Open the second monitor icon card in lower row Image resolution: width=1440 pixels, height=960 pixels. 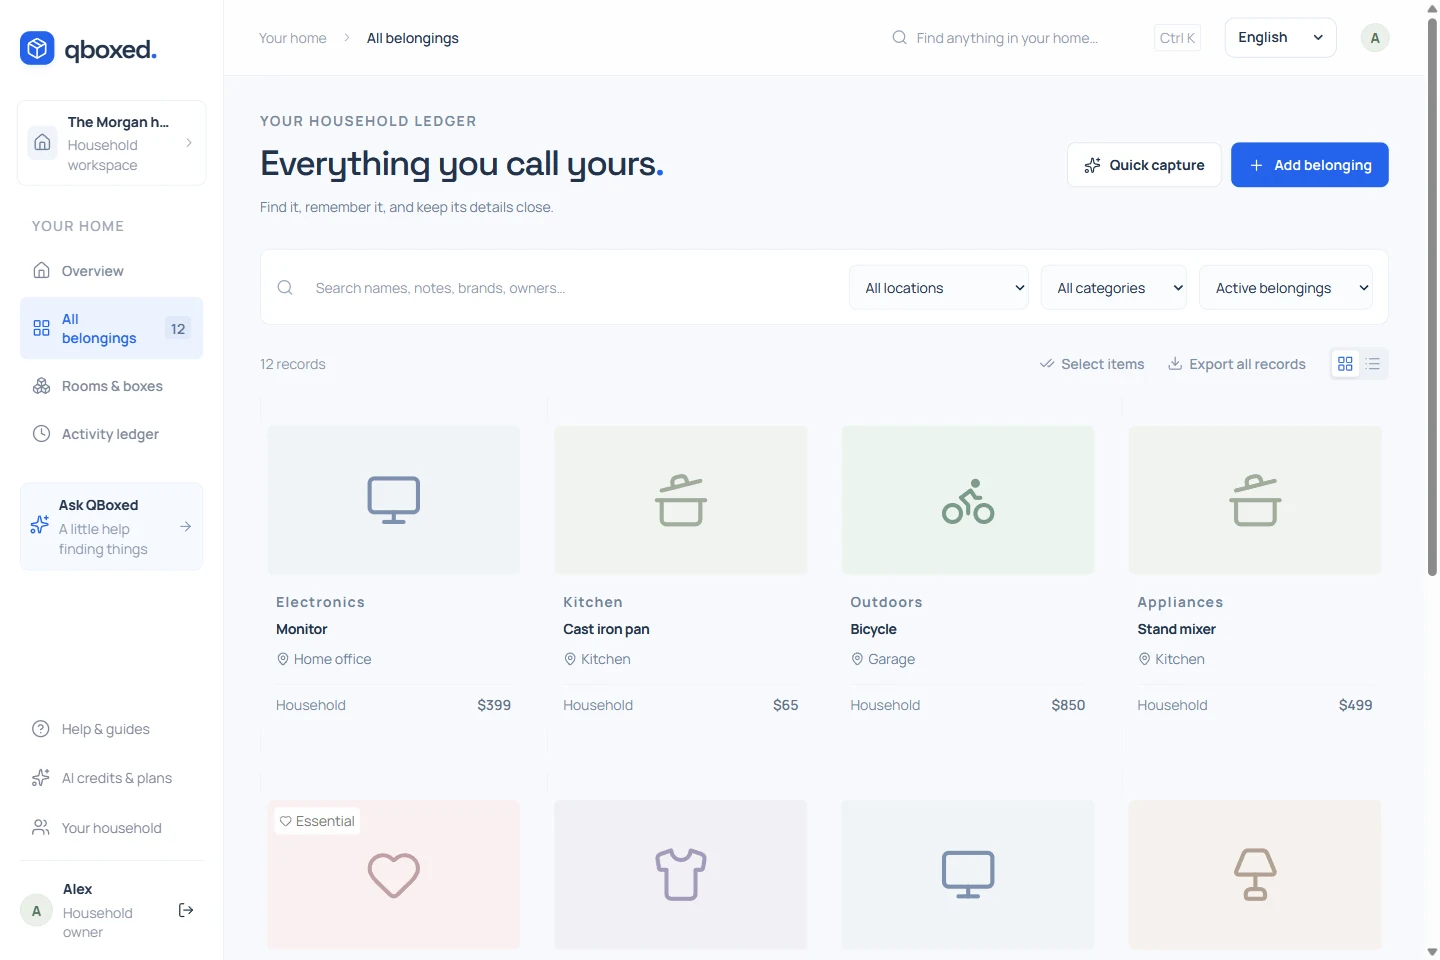[968, 874]
